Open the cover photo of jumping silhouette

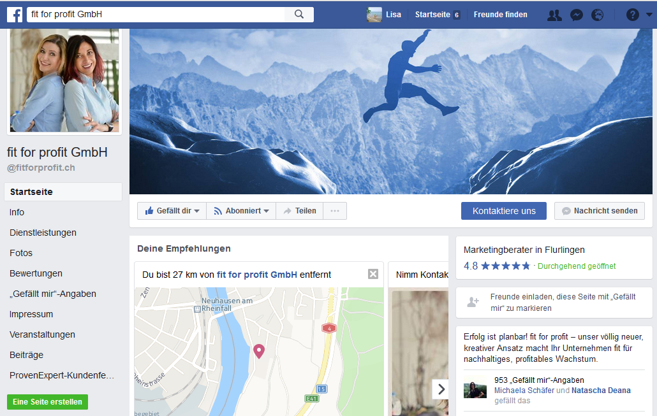click(x=391, y=111)
